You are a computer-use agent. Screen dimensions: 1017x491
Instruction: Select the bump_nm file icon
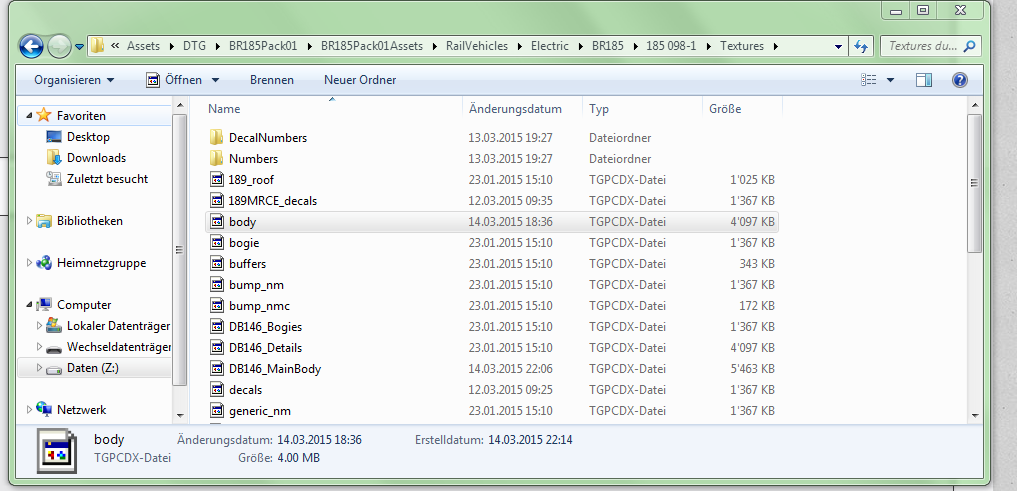(217, 285)
